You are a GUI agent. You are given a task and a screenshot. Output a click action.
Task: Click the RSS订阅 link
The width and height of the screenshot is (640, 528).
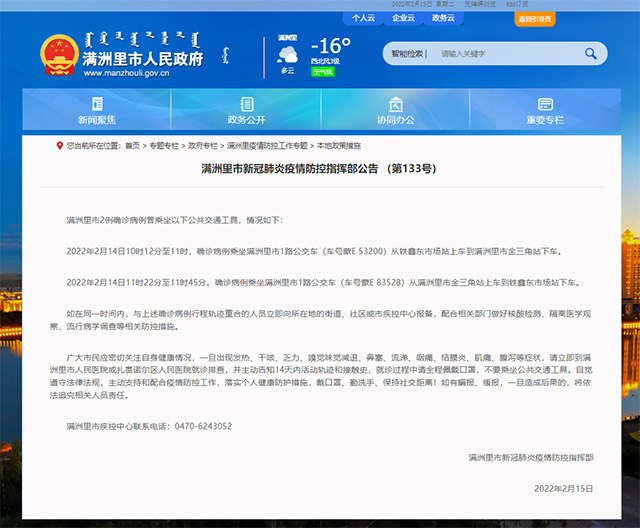(518, 4)
